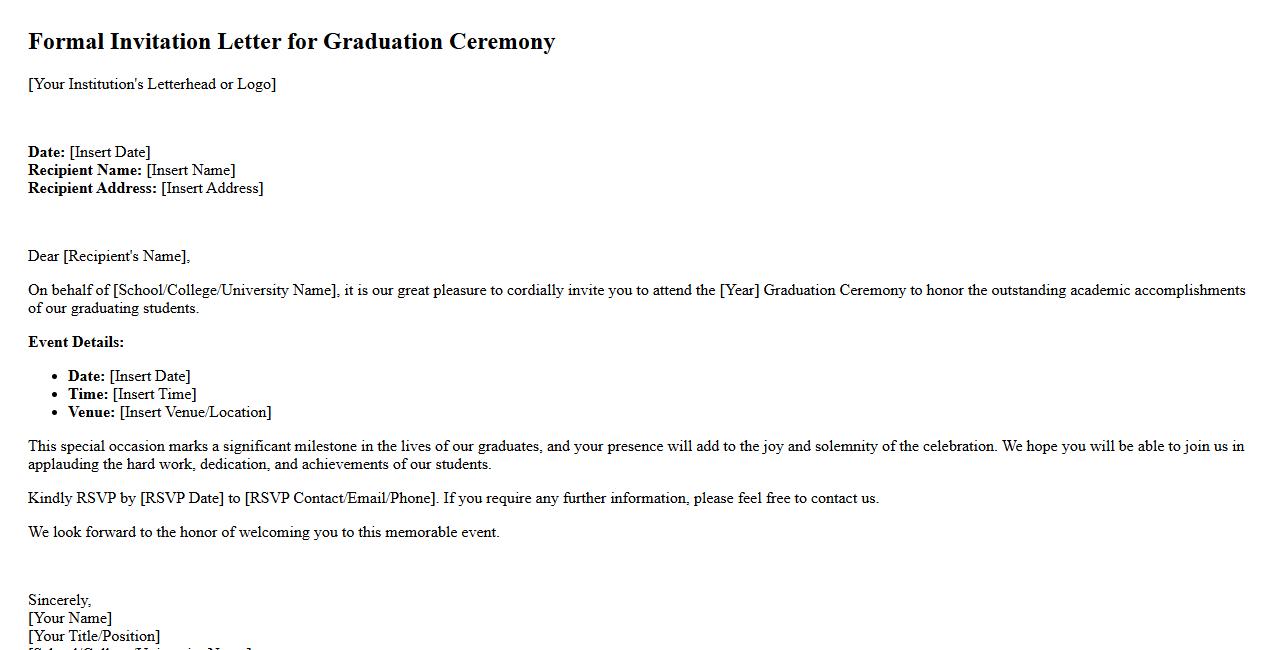The width and height of the screenshot is (1278, 650).
Task: Click the Event Details heading
Action: pyautogui.click(x=76, y=342)
